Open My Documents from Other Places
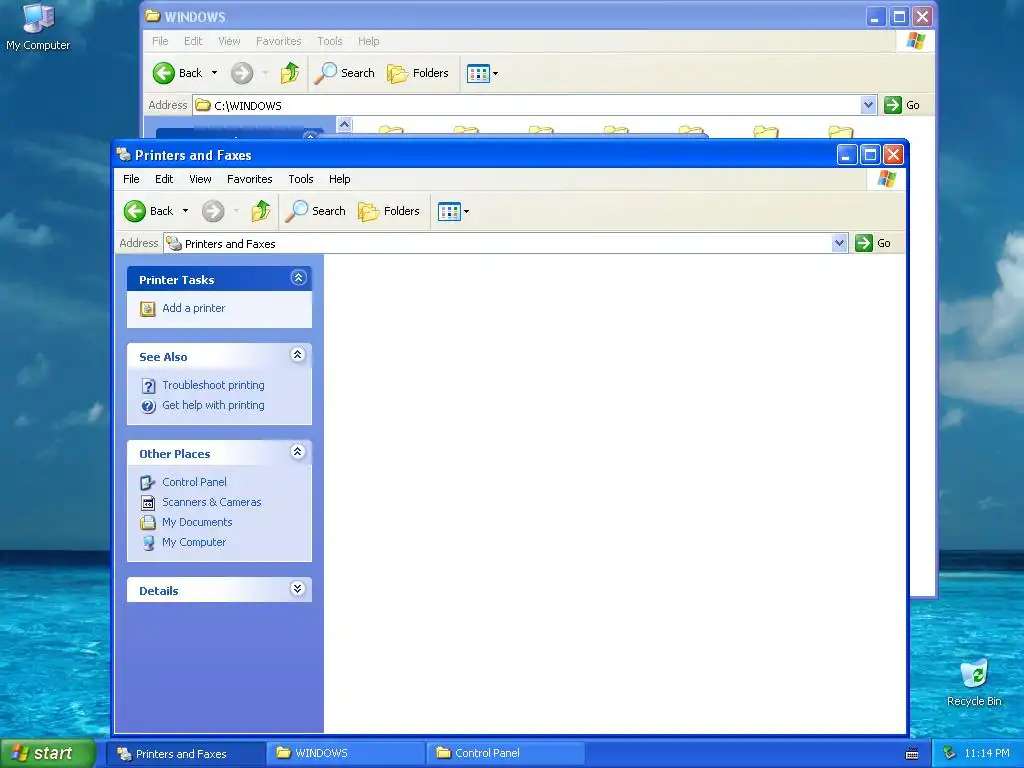 pyautogui.click(x=197, y=522)
